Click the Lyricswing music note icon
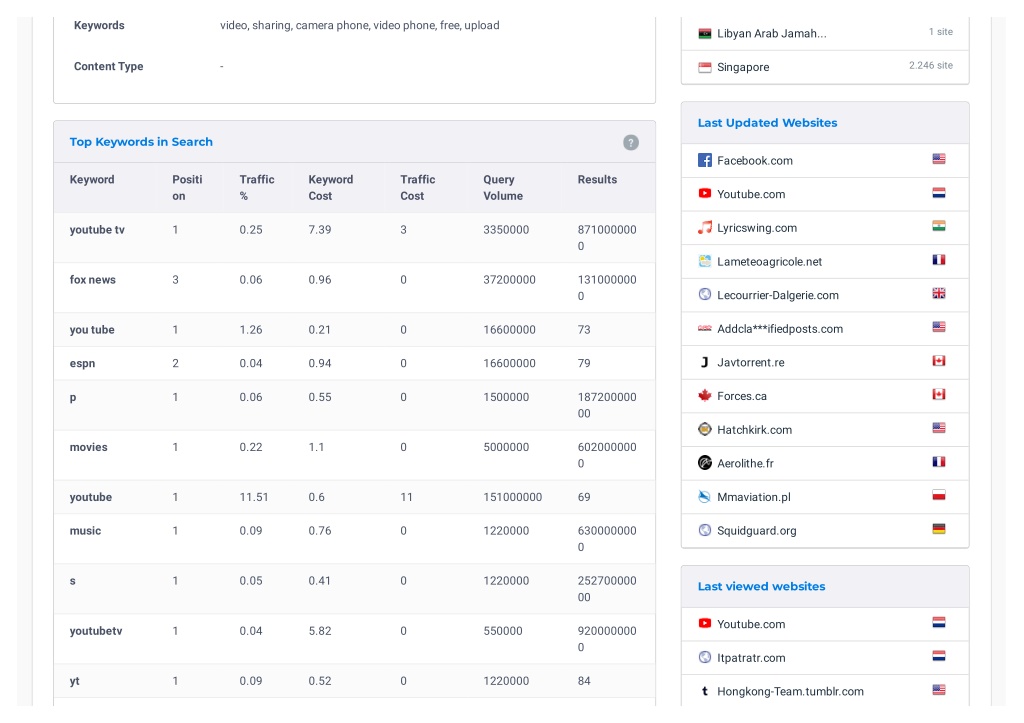This screenshot has width=1024, height=723. pos(705,227)
